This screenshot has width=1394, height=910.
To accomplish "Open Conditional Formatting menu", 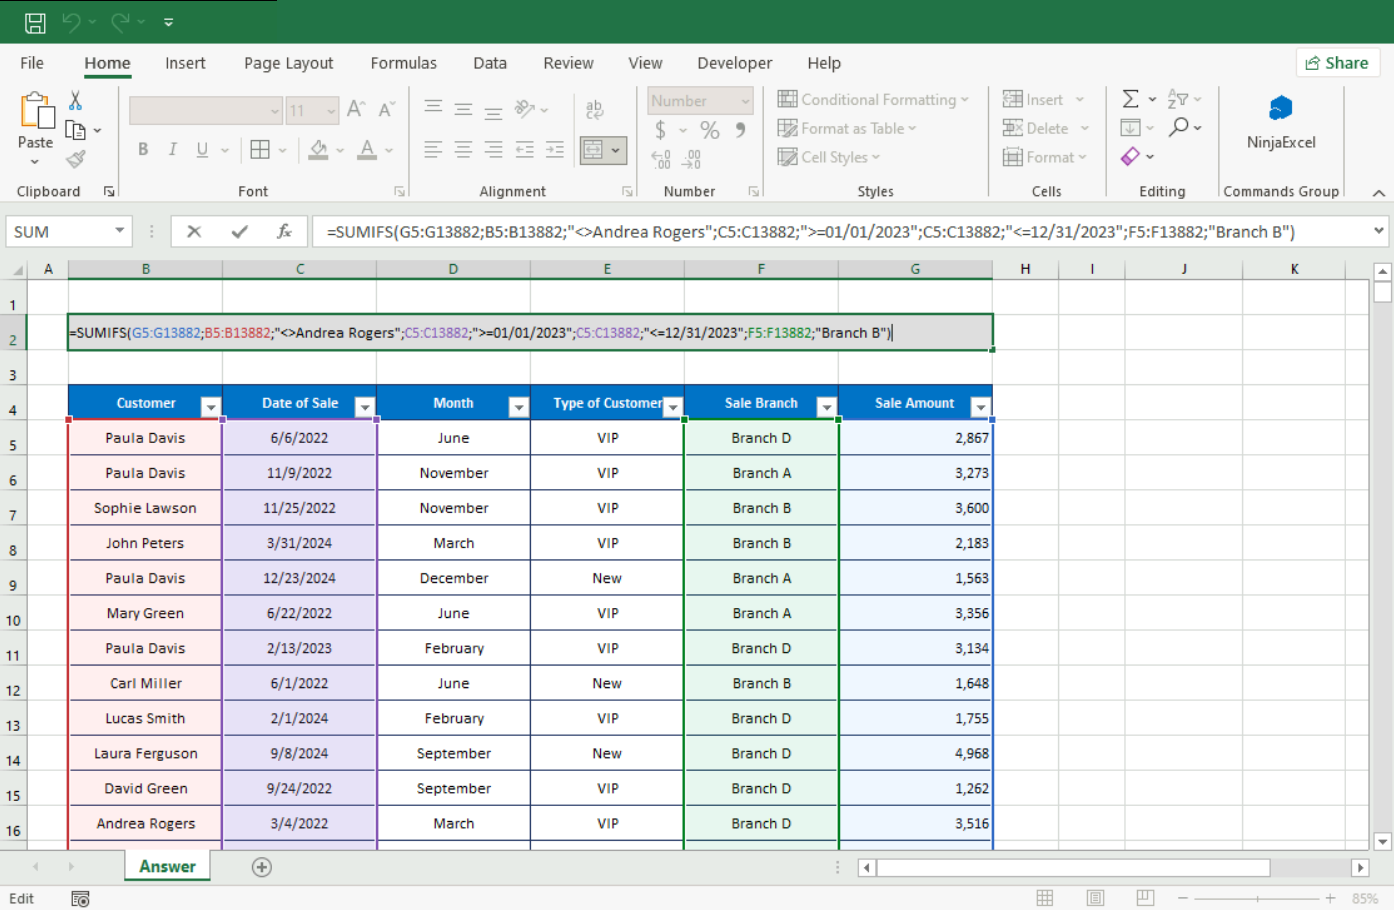I will click(873, 99).
